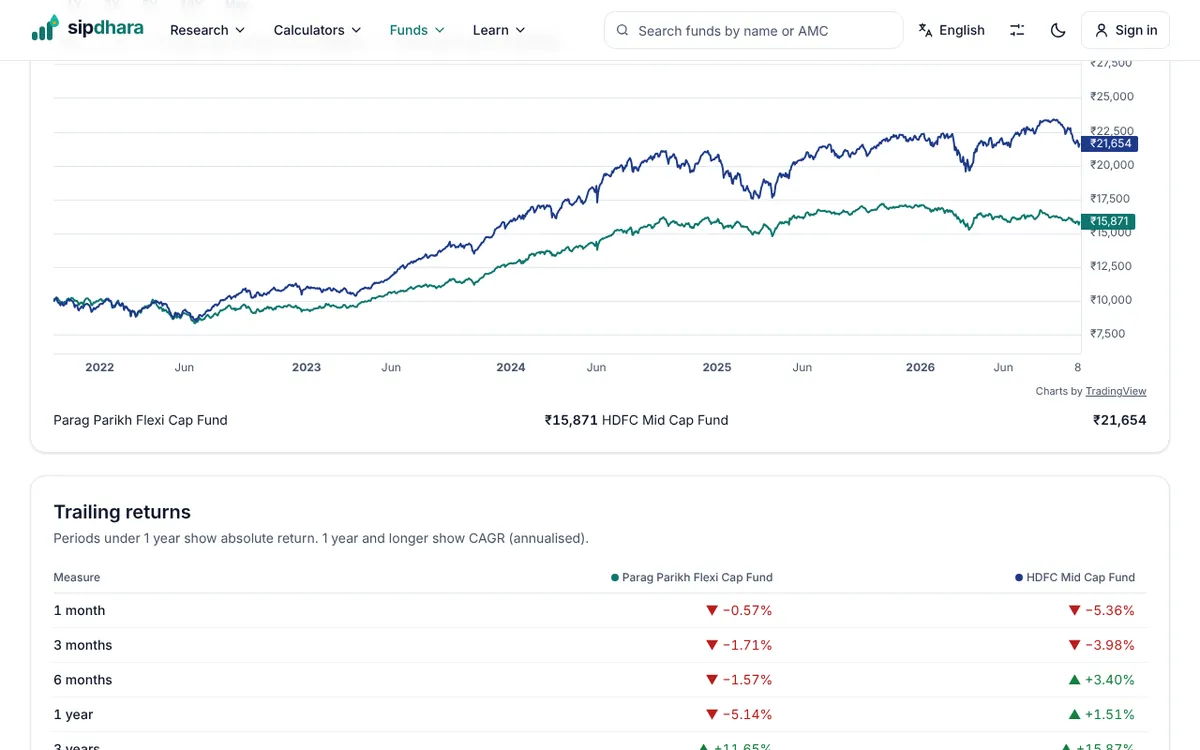Click the ₹25,000 price axis label

point(1112,97)
